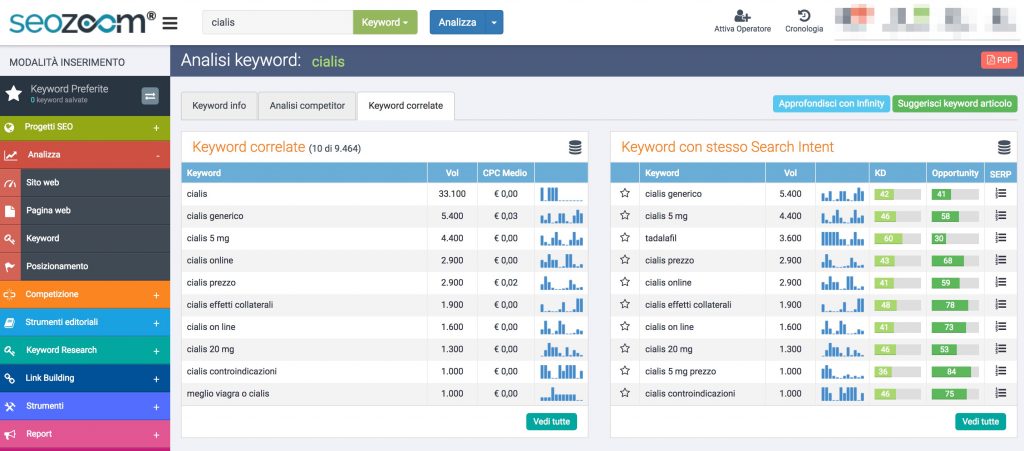Screen dimensions: 1024x451
Task: Click the Sito web gauge icon
Action: tap(10, 183)
